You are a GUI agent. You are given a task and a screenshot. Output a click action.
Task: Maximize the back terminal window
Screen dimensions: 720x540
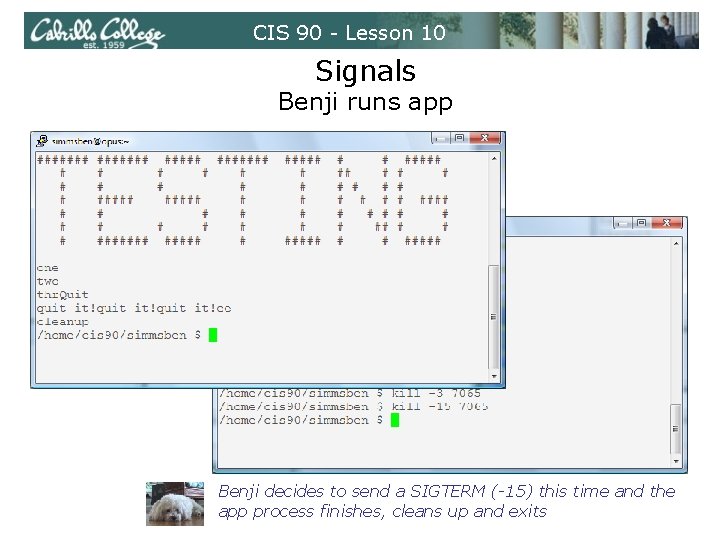[x=641, y=223]
